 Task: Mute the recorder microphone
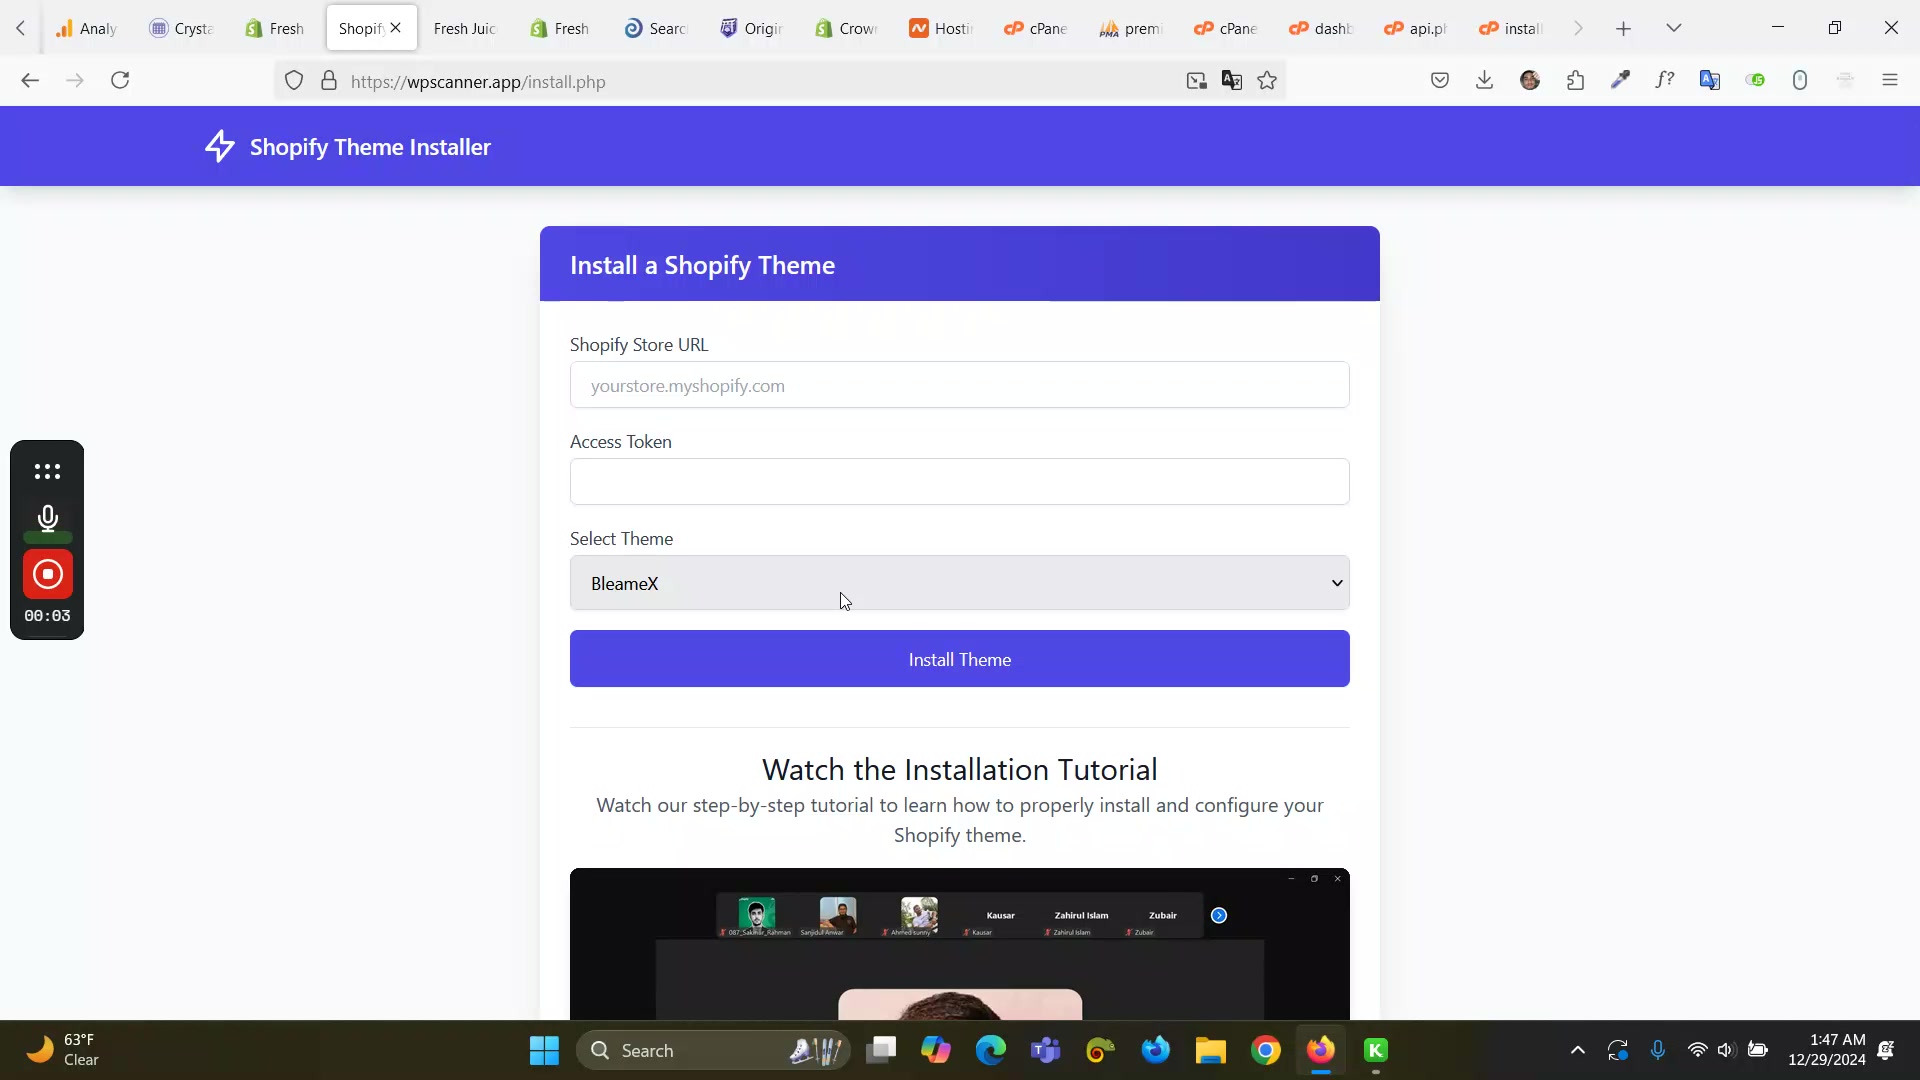47,518
